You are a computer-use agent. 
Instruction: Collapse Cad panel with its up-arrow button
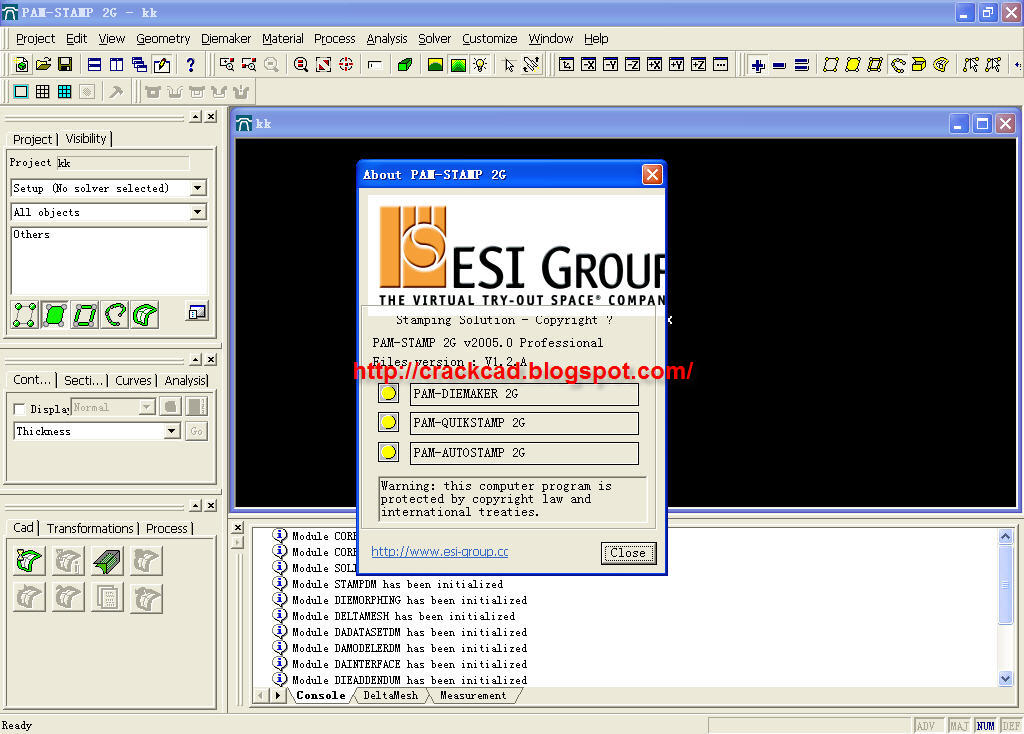pos(195,505)
